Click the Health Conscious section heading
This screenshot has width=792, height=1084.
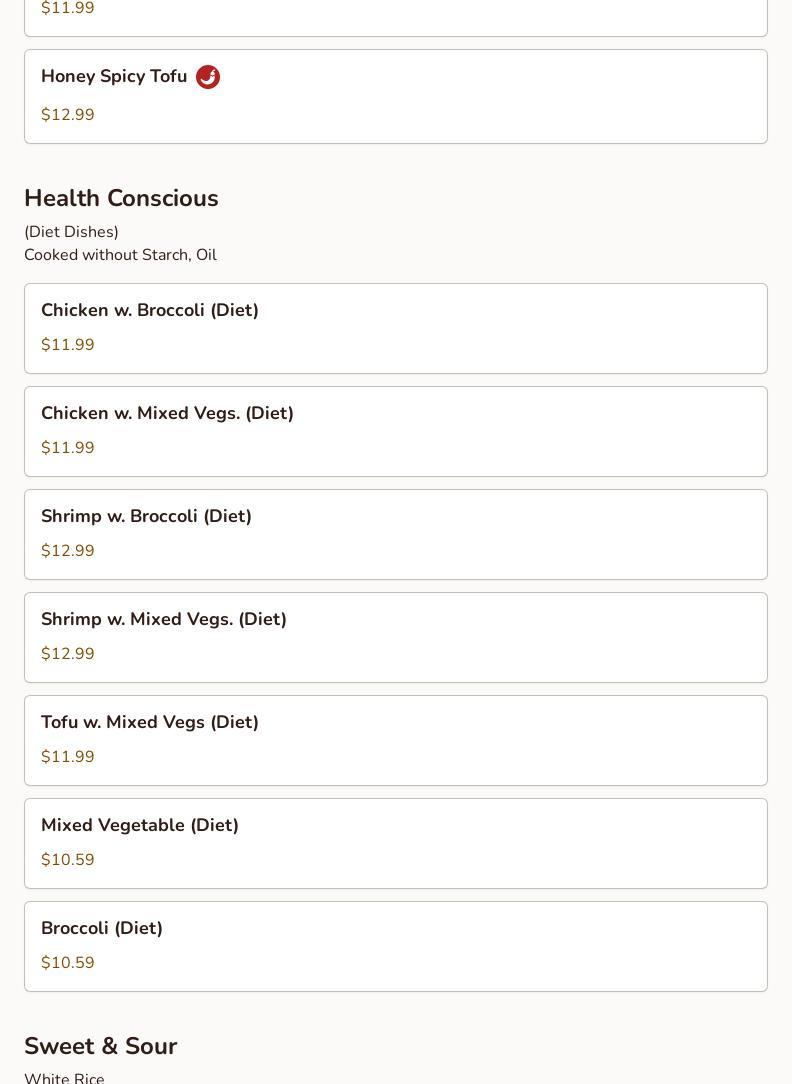coord(122,198)
